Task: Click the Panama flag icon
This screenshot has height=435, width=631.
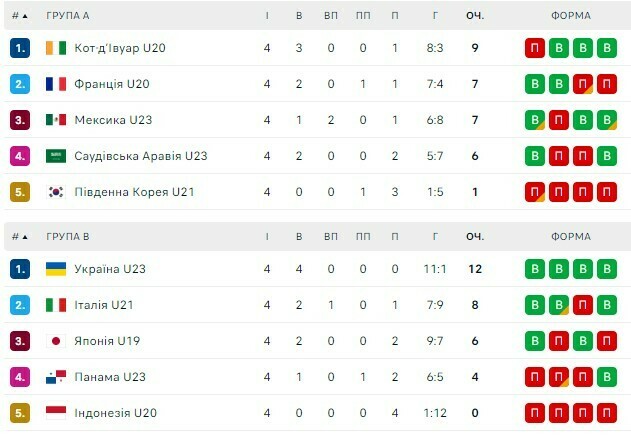Action: 56,377
